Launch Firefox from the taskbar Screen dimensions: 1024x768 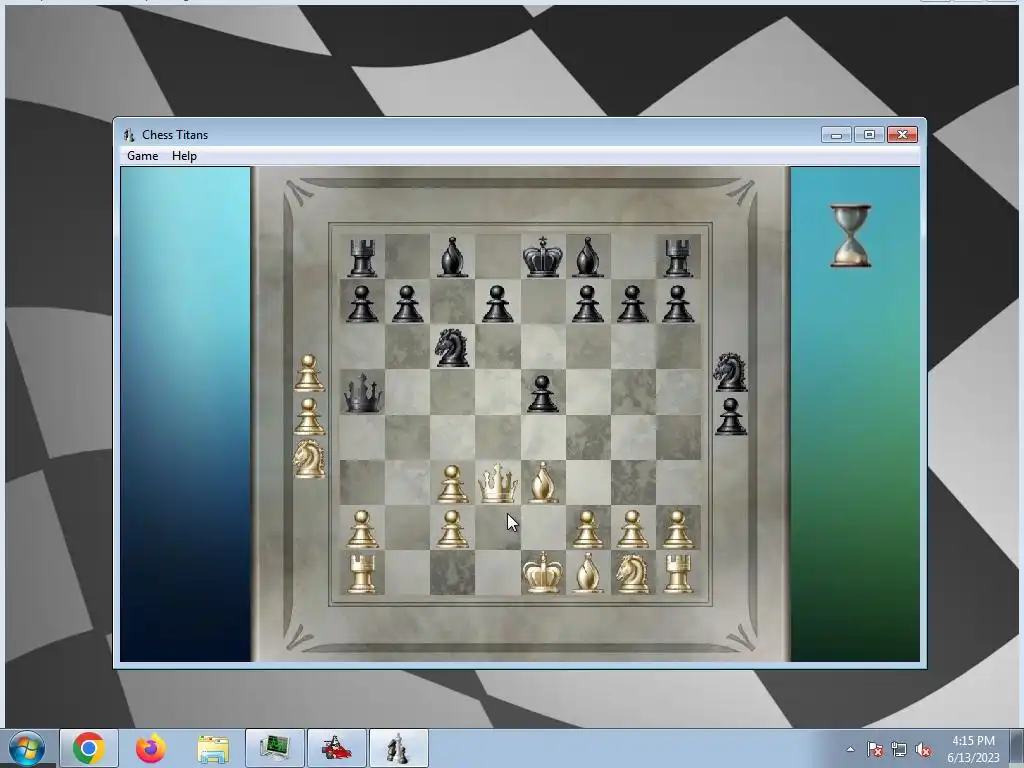pyautogui.click(x=151, y=748)
